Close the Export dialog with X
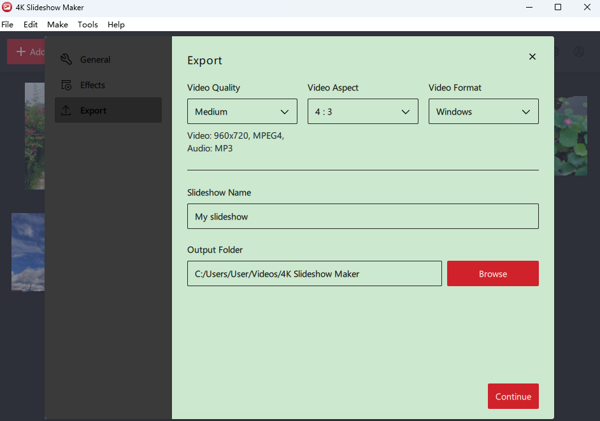Image resolution: width=600 pixels, height=421 pixels. 532,57
